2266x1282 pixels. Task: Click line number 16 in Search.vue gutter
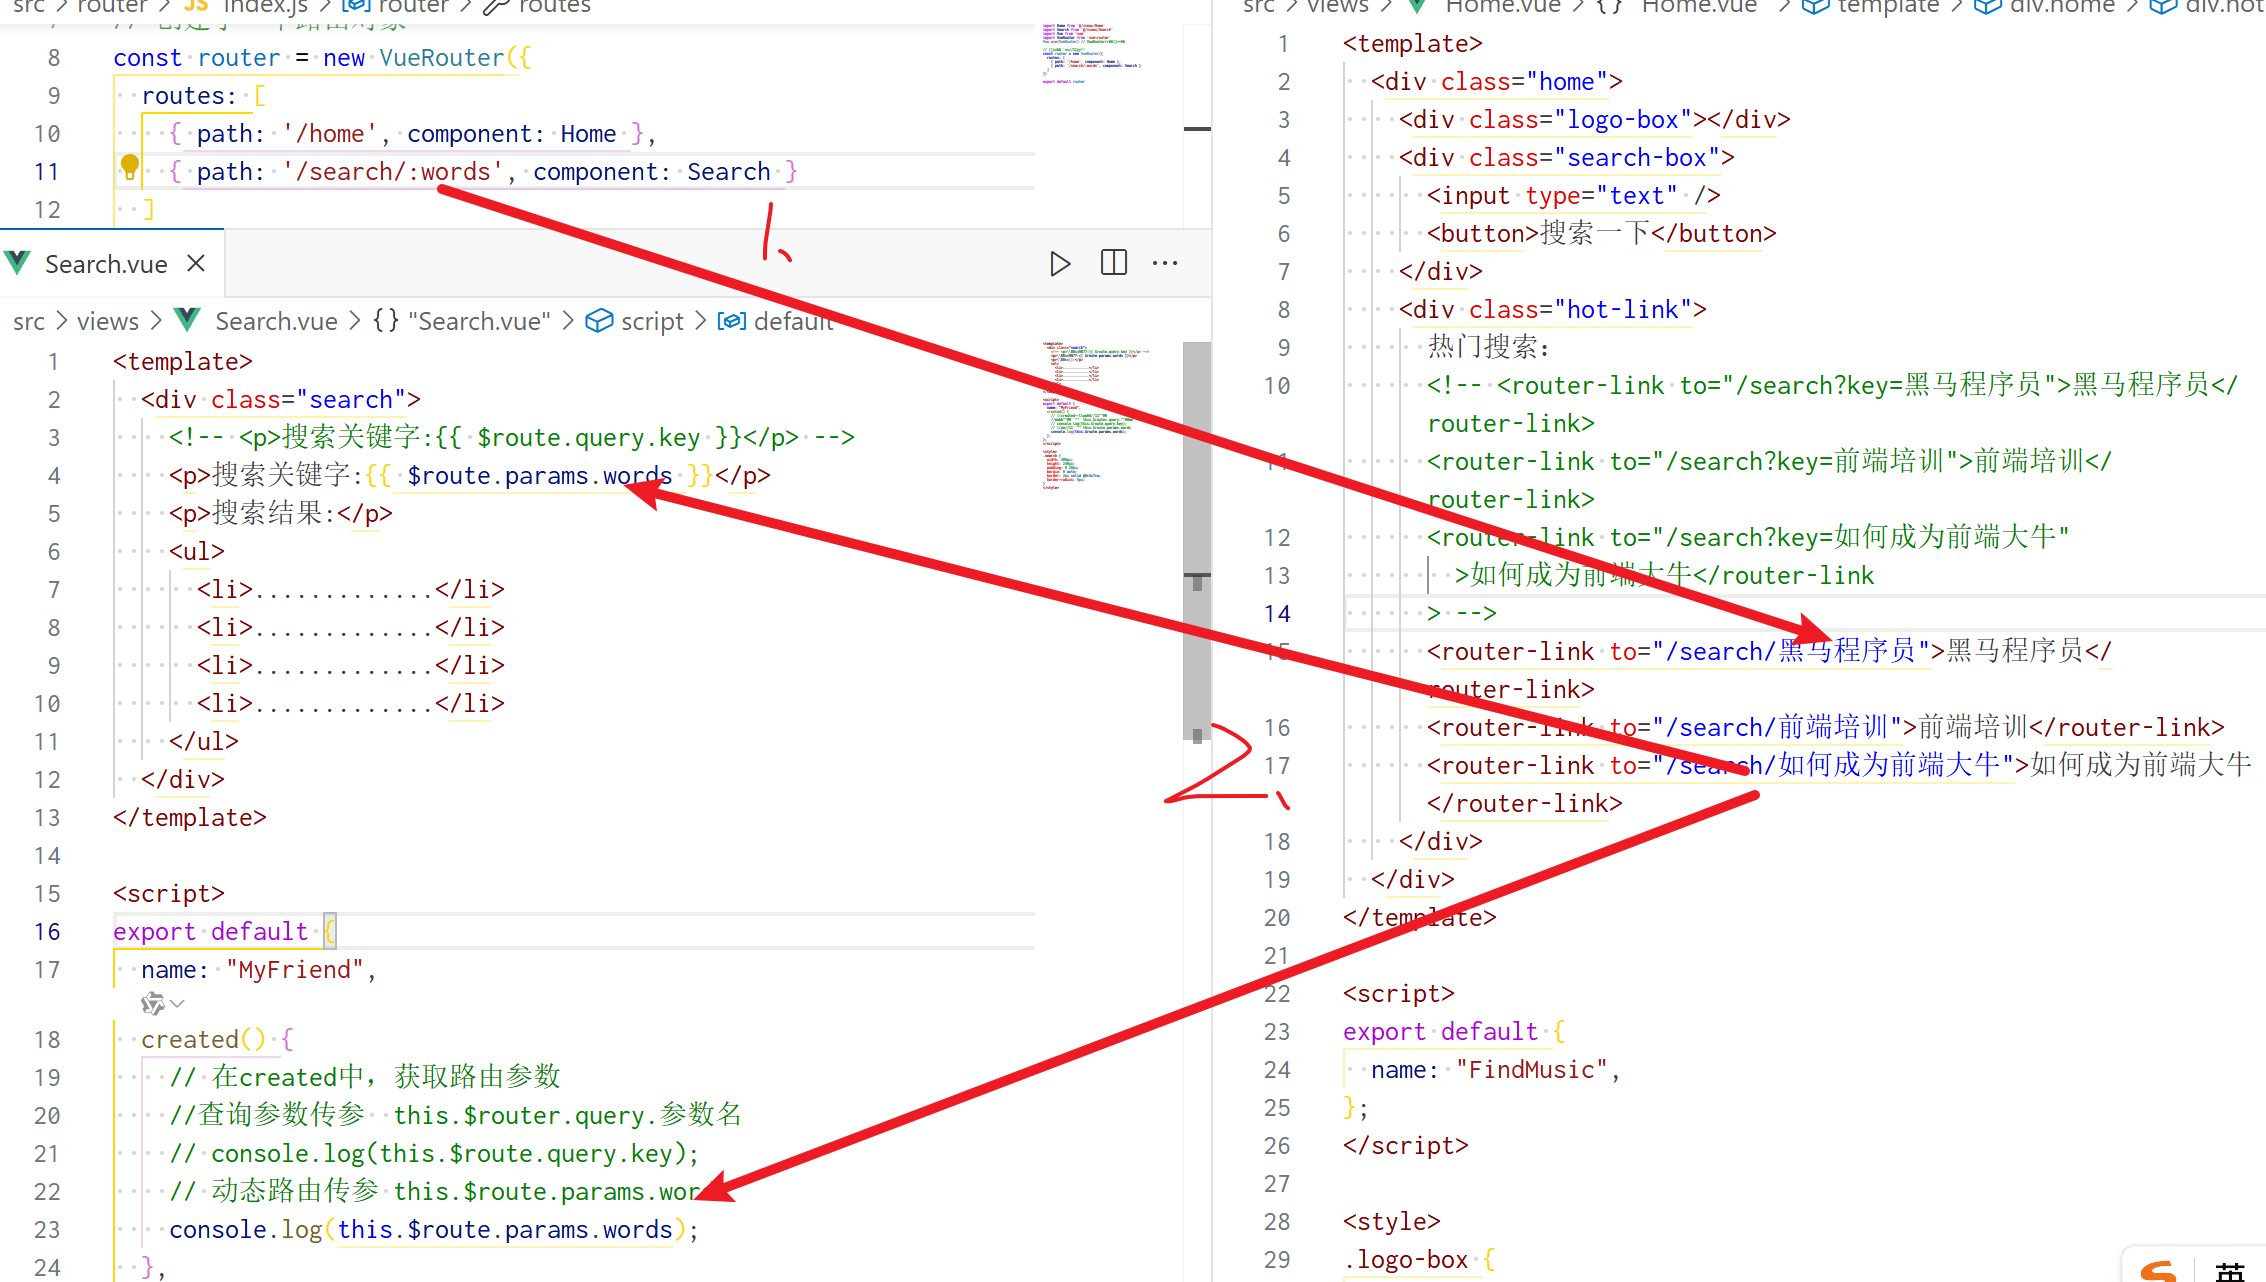click(x=47, y=932)
